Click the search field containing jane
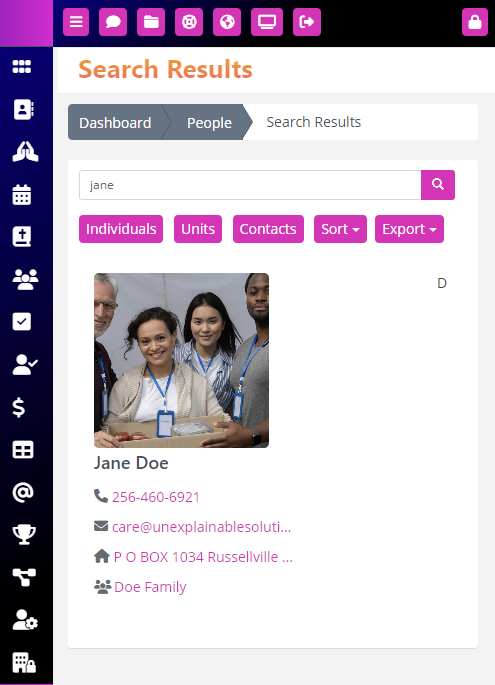The width and height of the screenshot is (495, 685). 250,185
